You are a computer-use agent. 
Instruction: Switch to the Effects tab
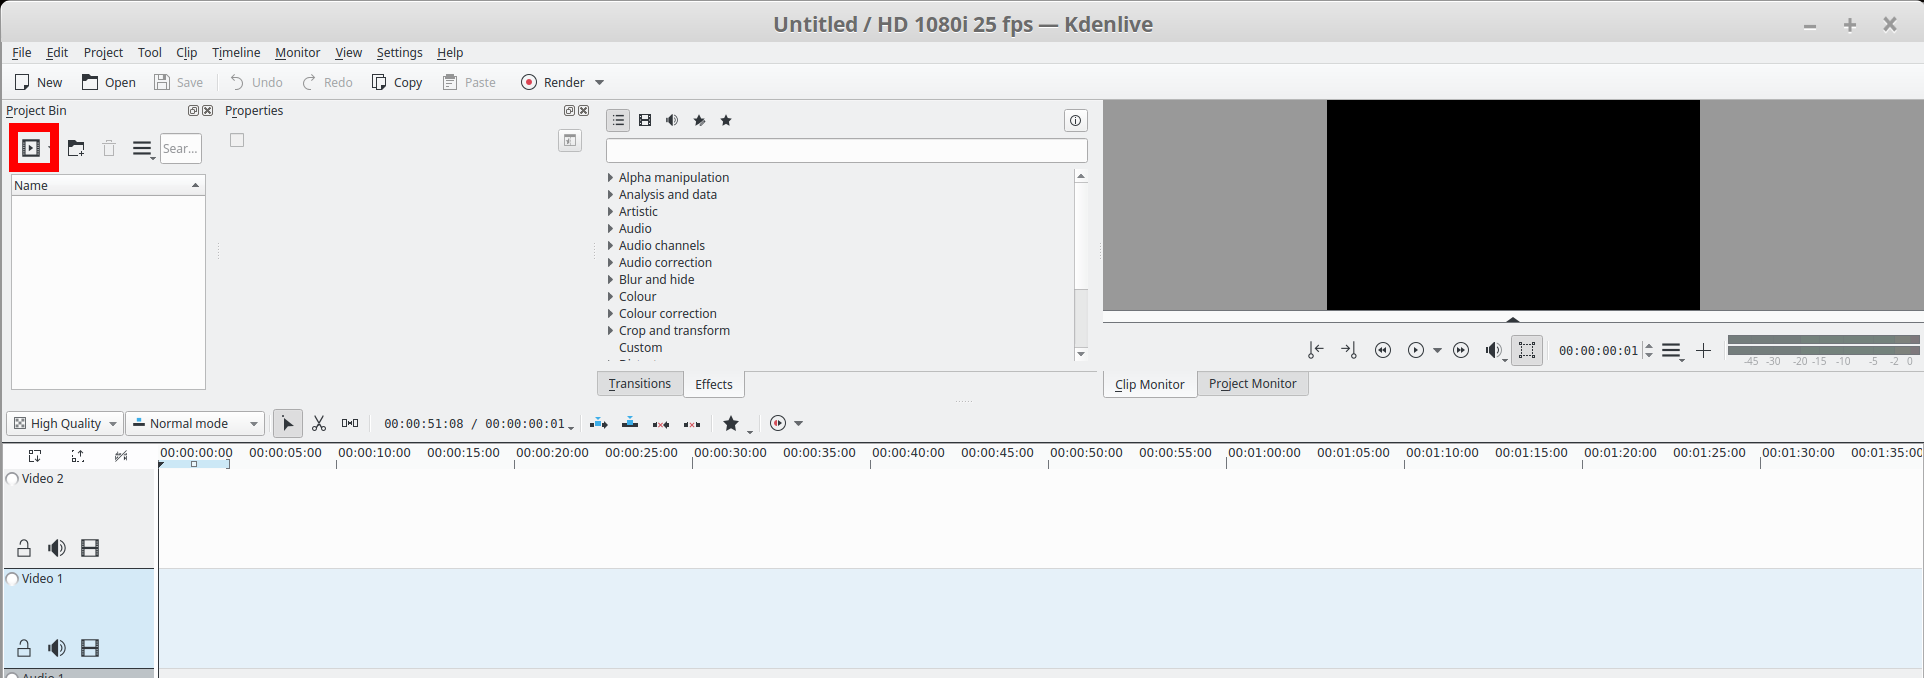(x=714, y=384)
